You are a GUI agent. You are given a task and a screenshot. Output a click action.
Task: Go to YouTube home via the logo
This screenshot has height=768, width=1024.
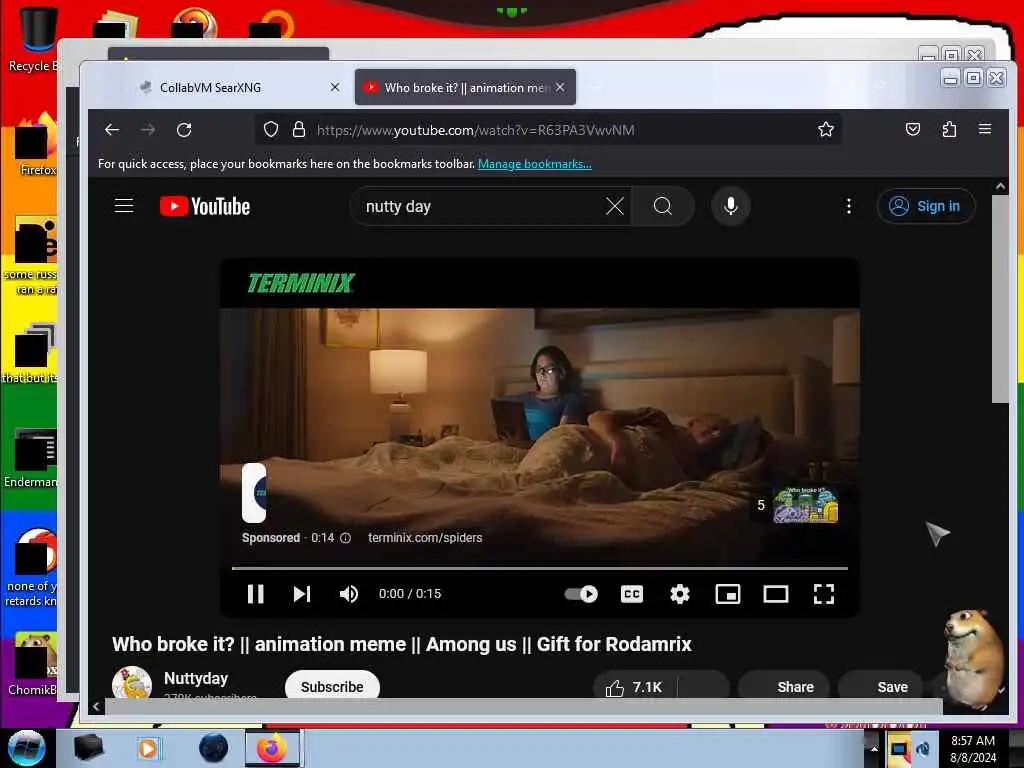pos(204,206)
